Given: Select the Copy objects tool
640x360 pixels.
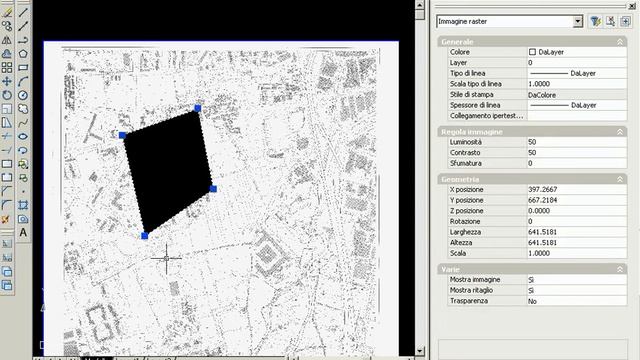Looking at the screenshot, I should [x=7, y=26].
